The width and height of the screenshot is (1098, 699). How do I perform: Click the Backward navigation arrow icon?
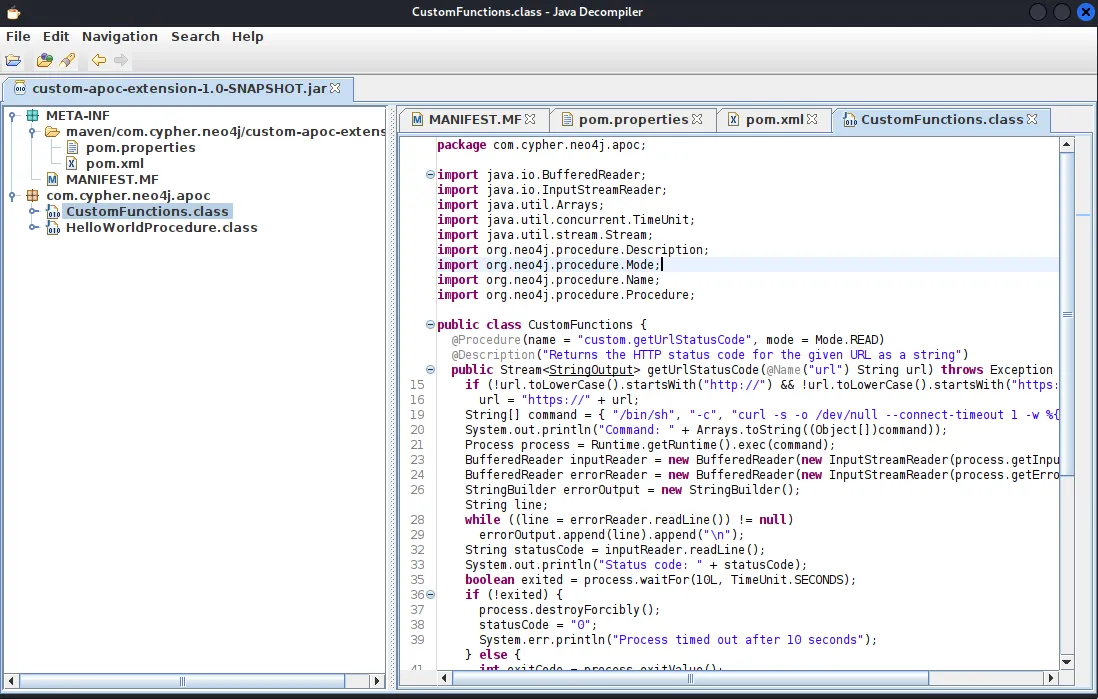click(99, 60)
